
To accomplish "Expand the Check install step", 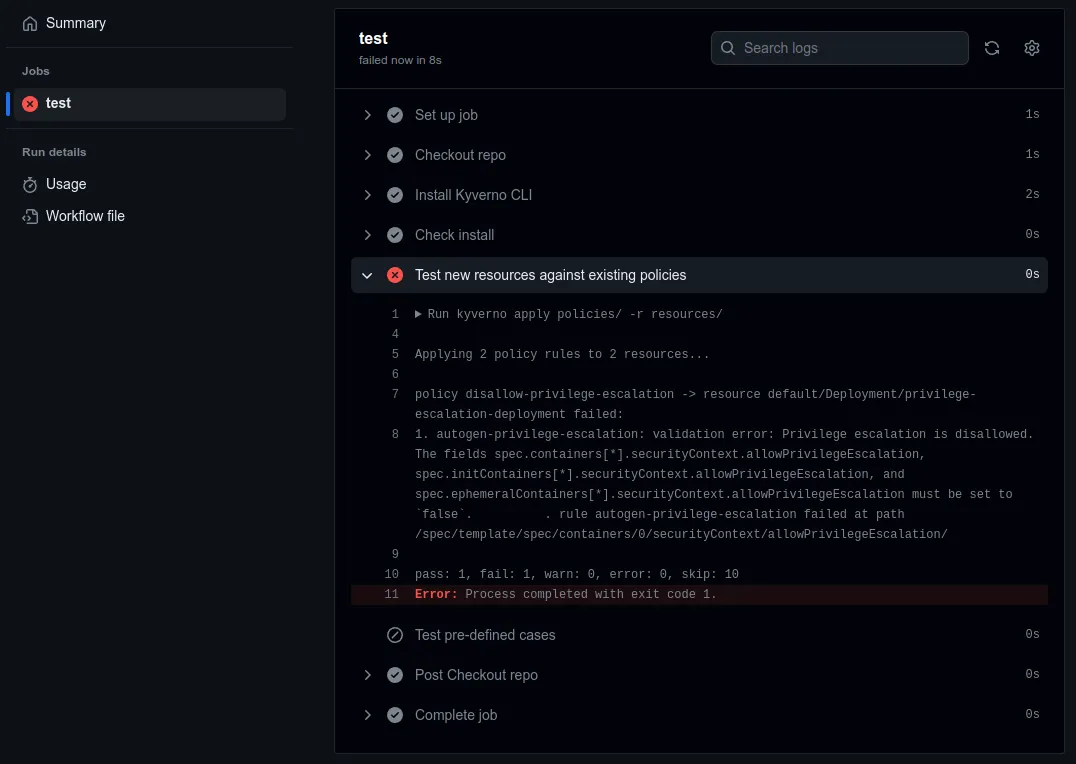I will (x=368, y=235).
